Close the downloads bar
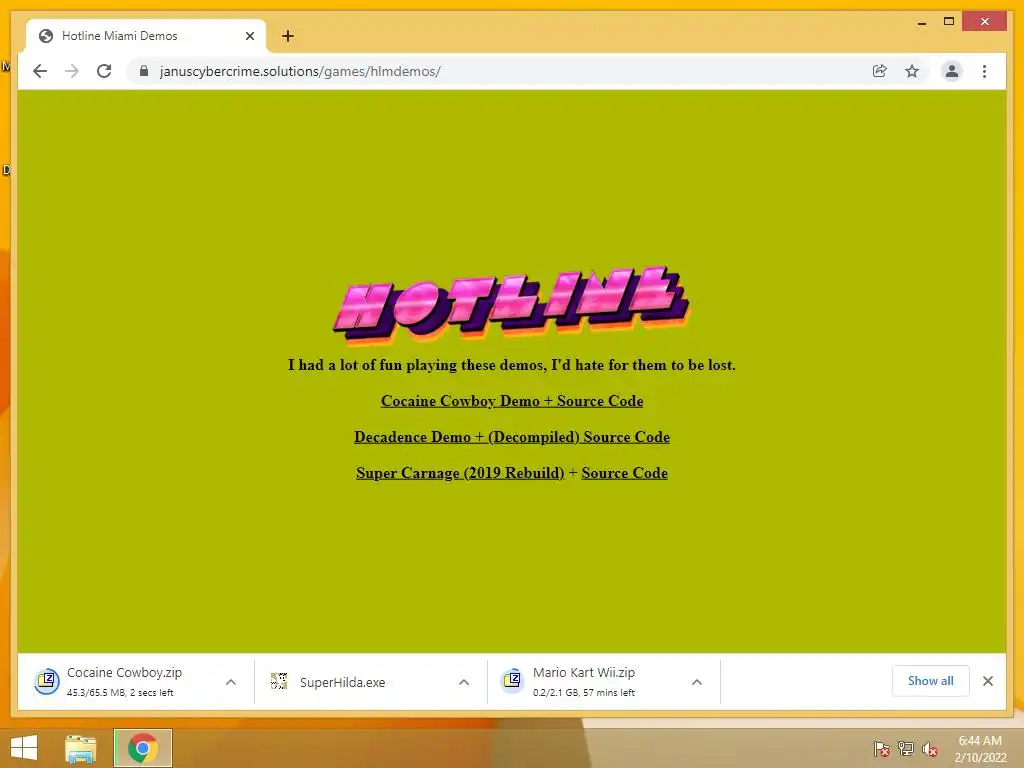 [x=988, y=681]
